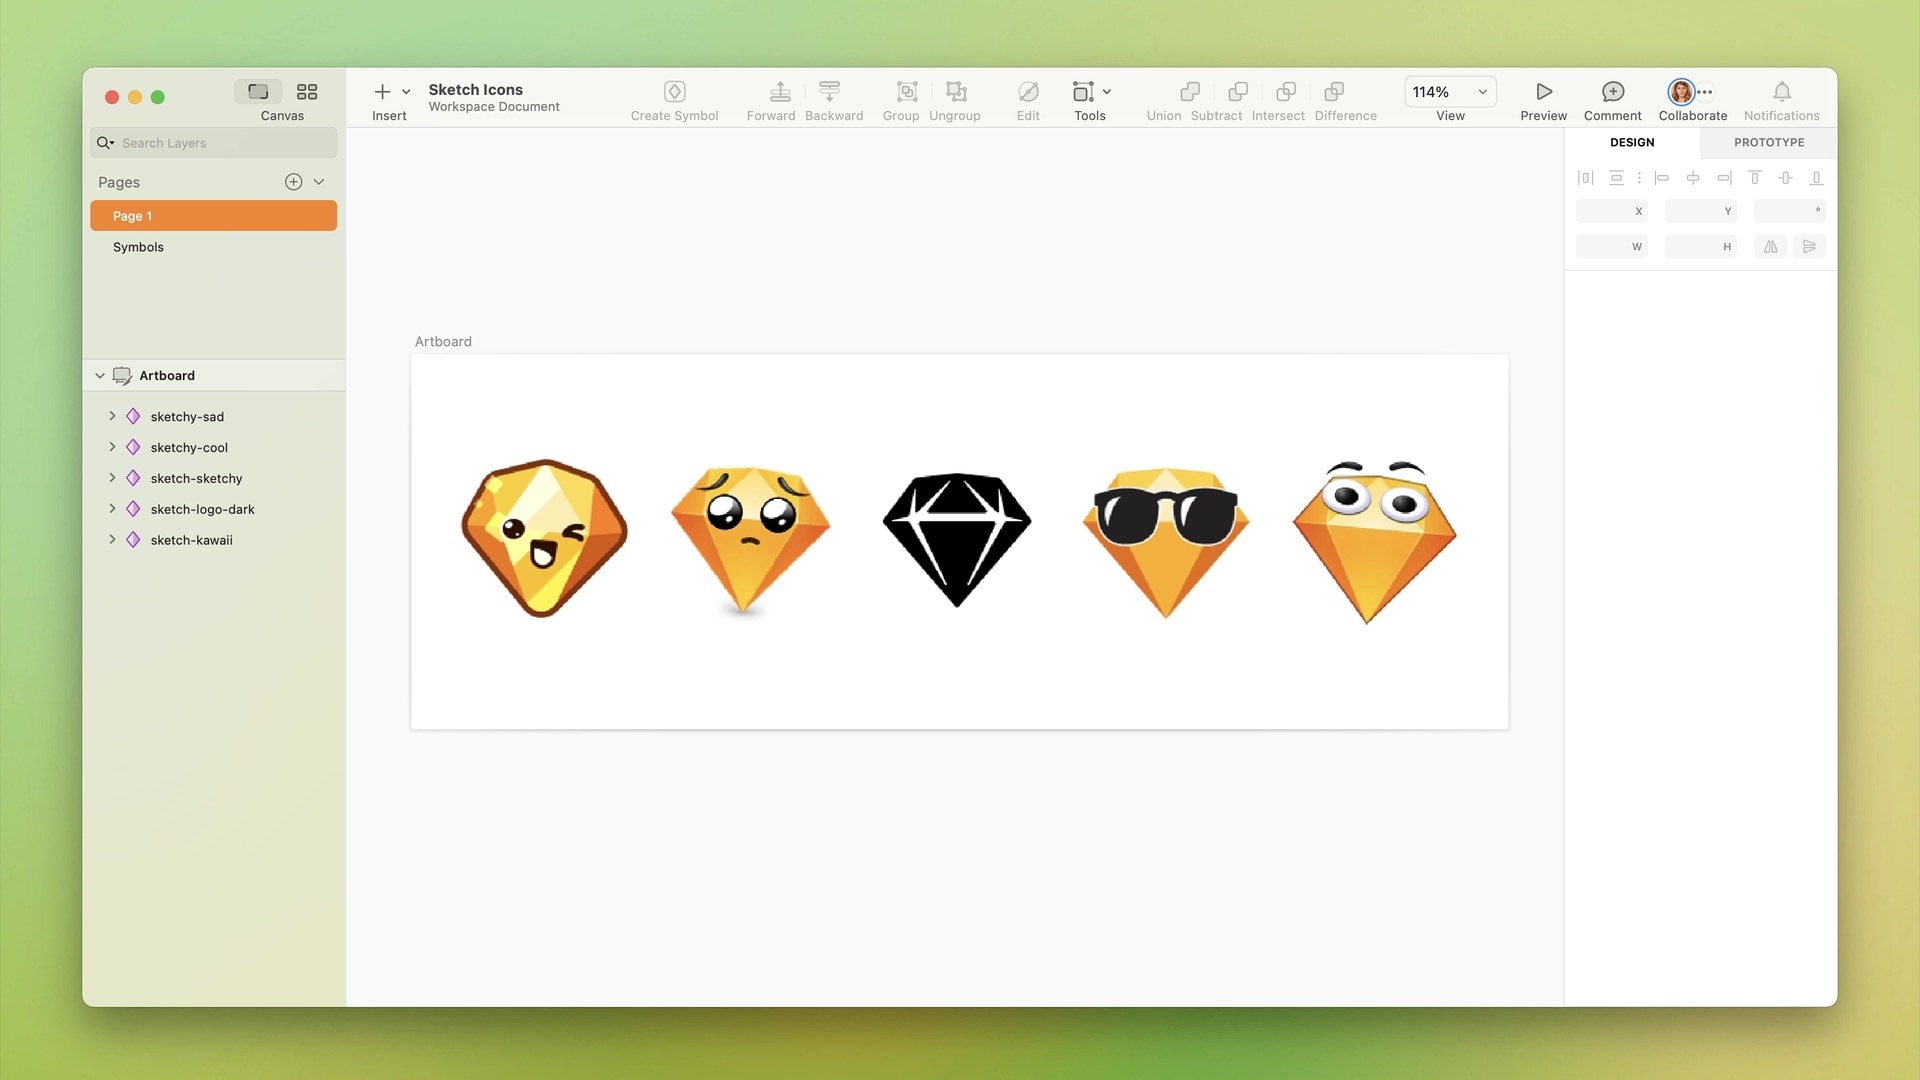Click the Group tool icon
The height and width of the screenshot is (1080, 1920).
click(x=907, y=92)
